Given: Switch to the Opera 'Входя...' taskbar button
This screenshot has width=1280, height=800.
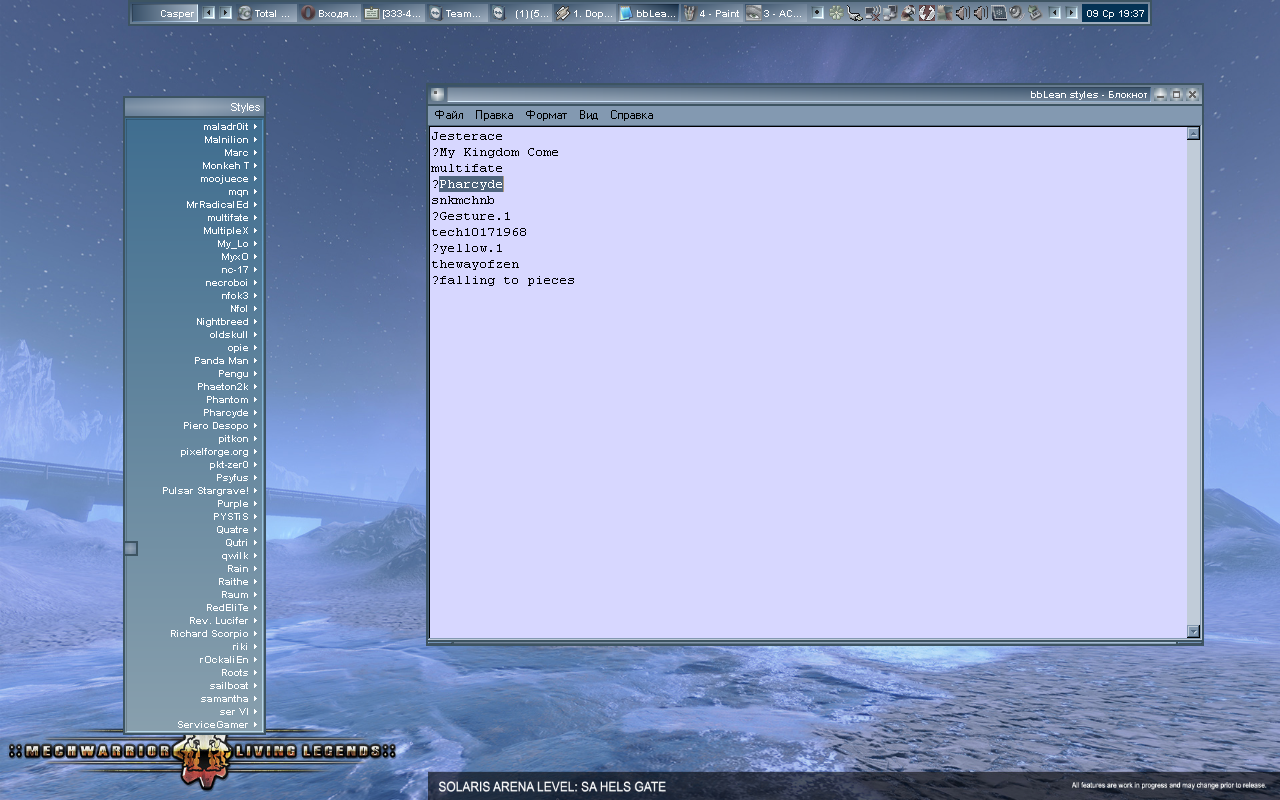Looking at the screenshot, I should point(329,13).
